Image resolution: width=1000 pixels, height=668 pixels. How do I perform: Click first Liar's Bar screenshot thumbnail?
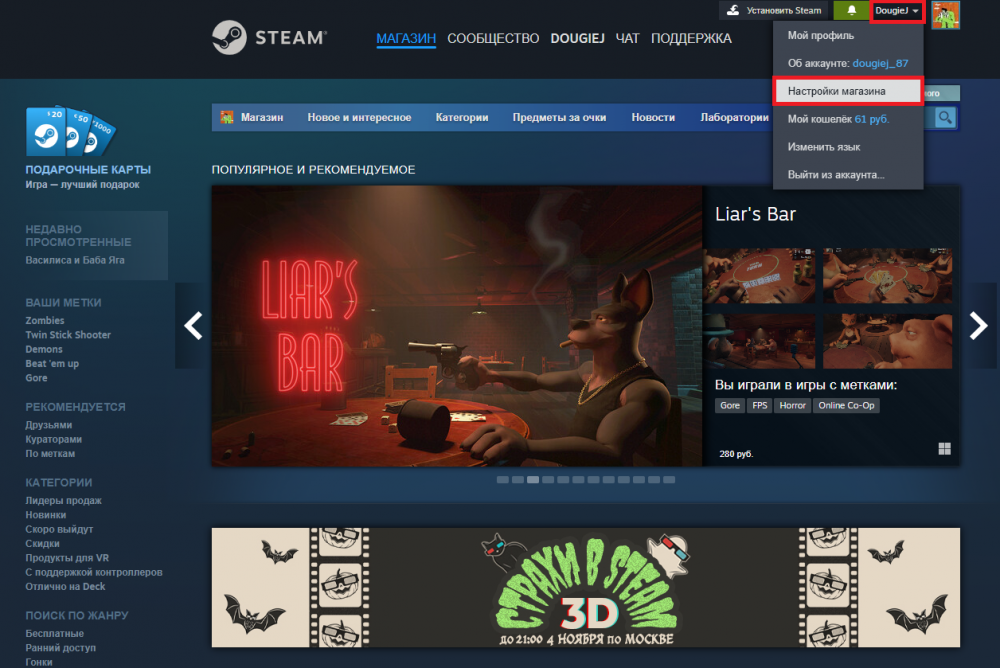coord(759,276)
